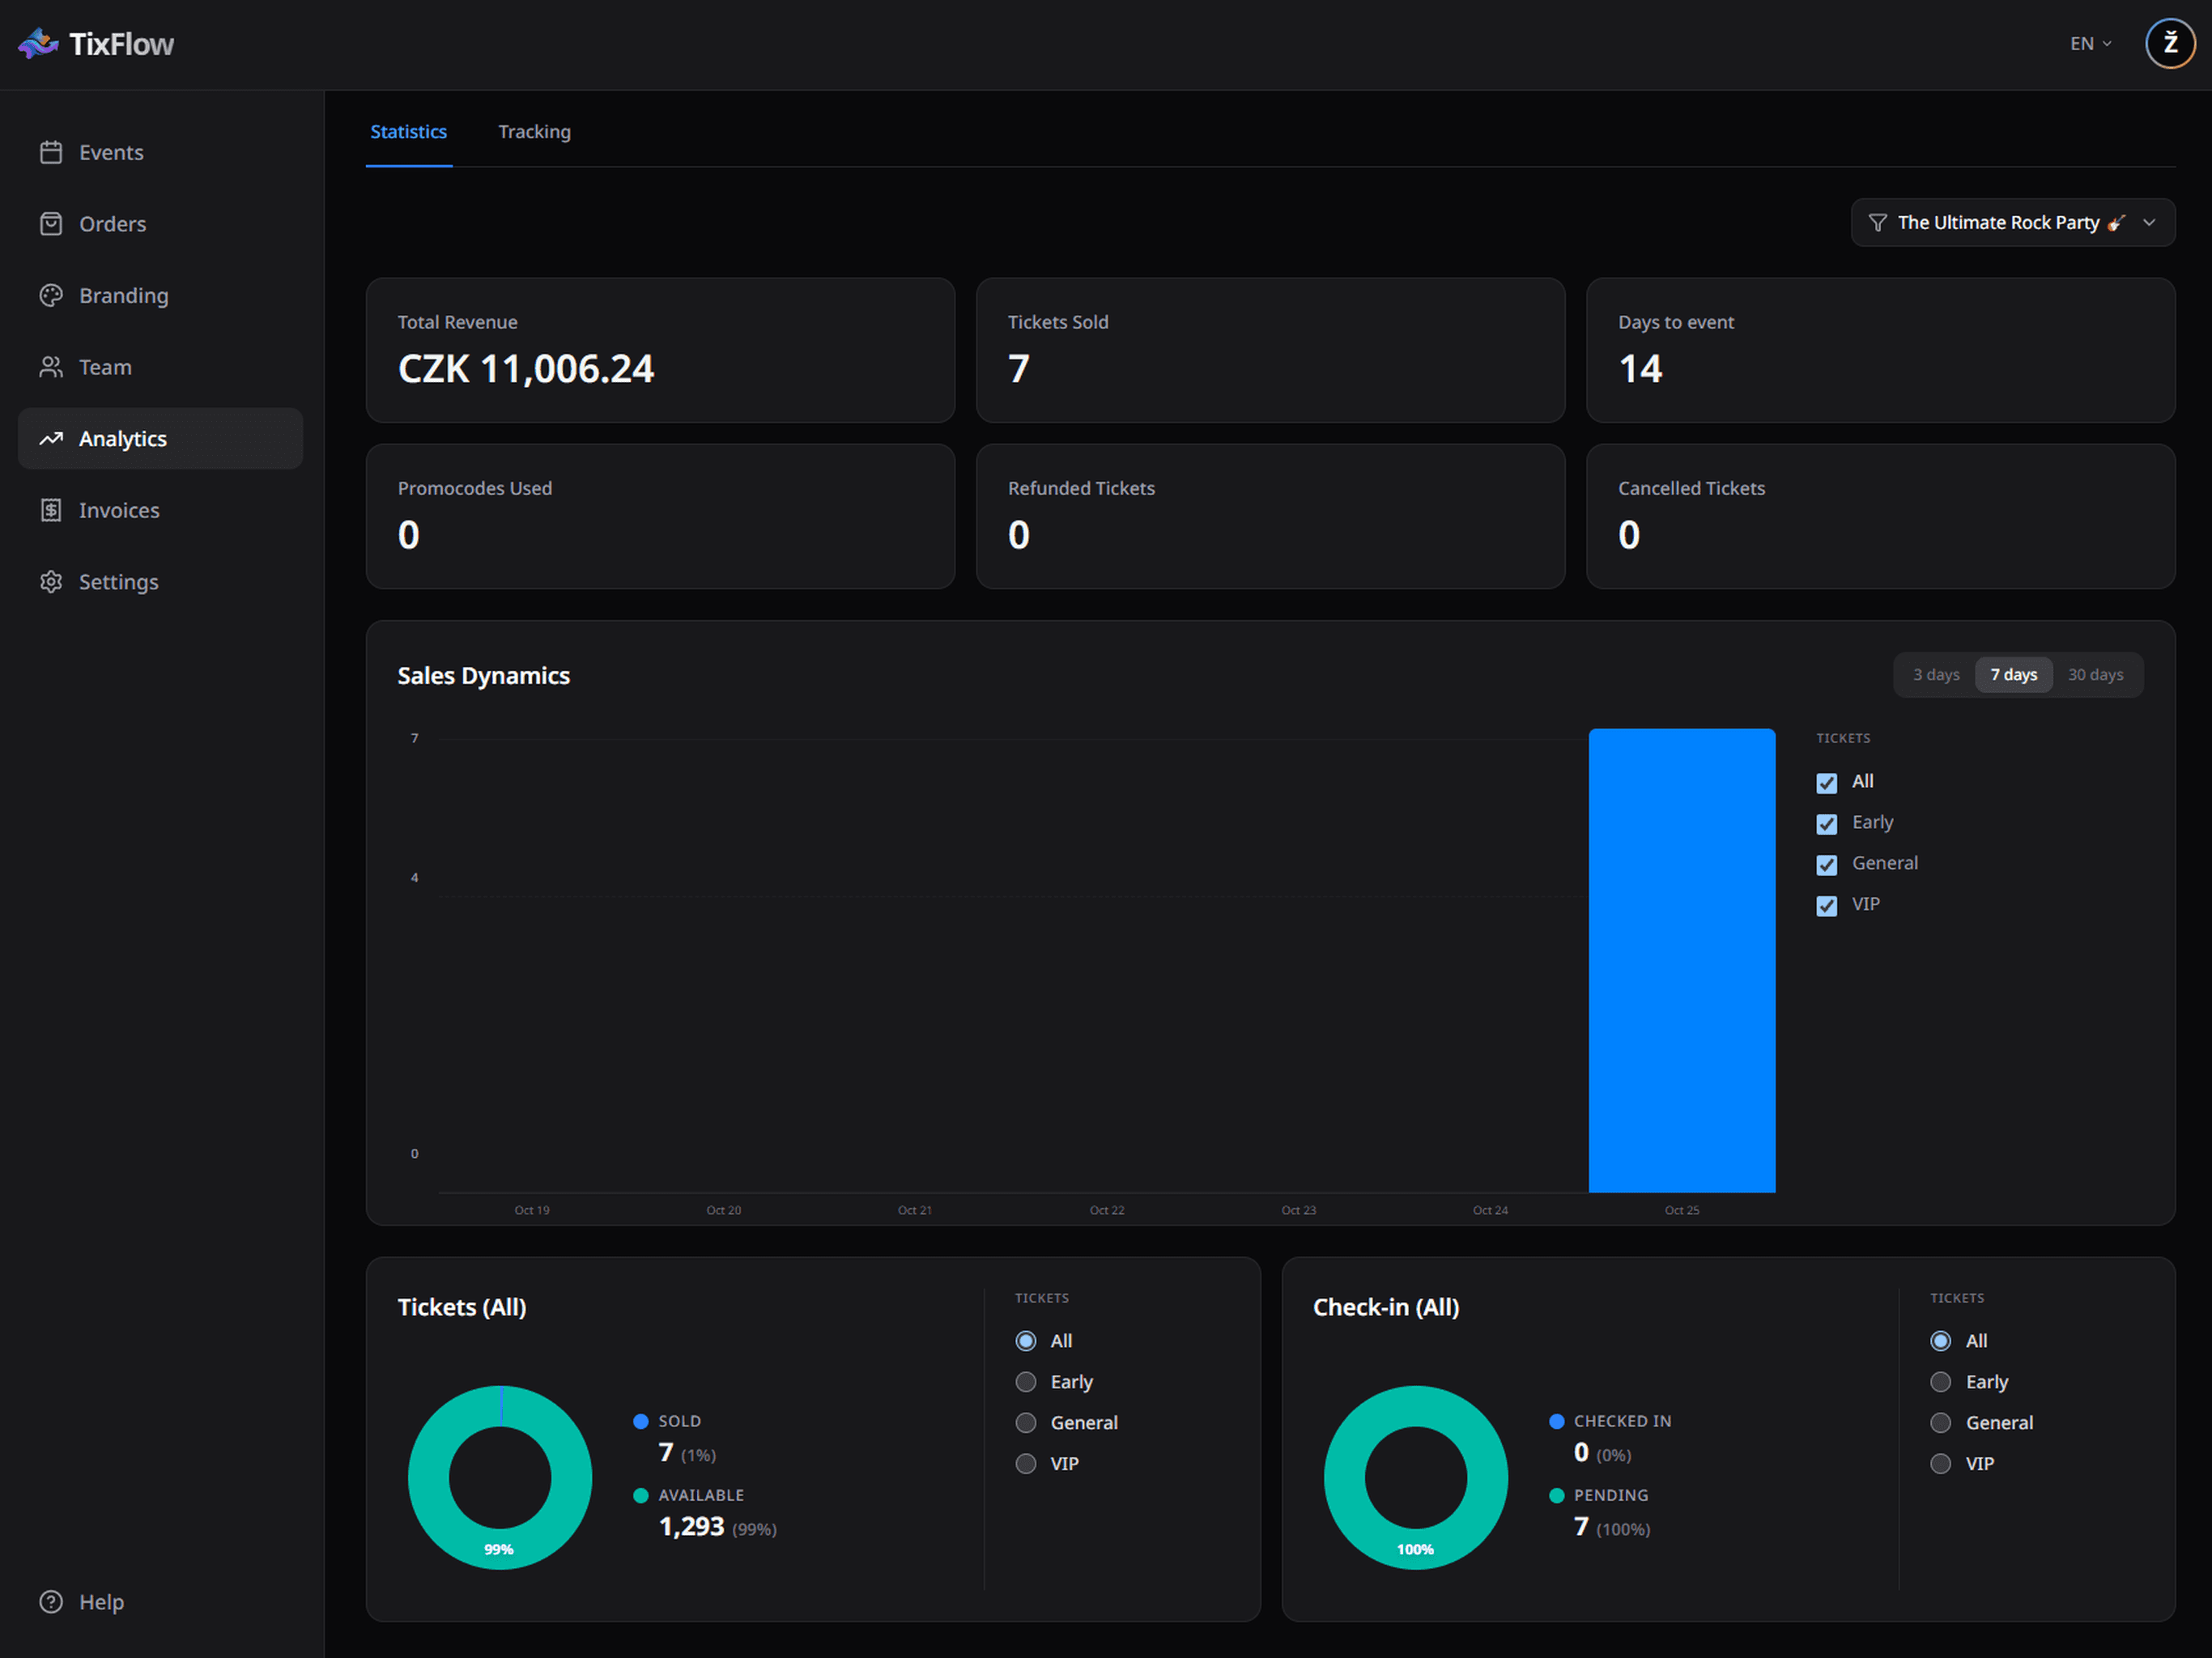2212x1658 pixels.
Task: Open Branding via its palette icon
Action: 51,296
